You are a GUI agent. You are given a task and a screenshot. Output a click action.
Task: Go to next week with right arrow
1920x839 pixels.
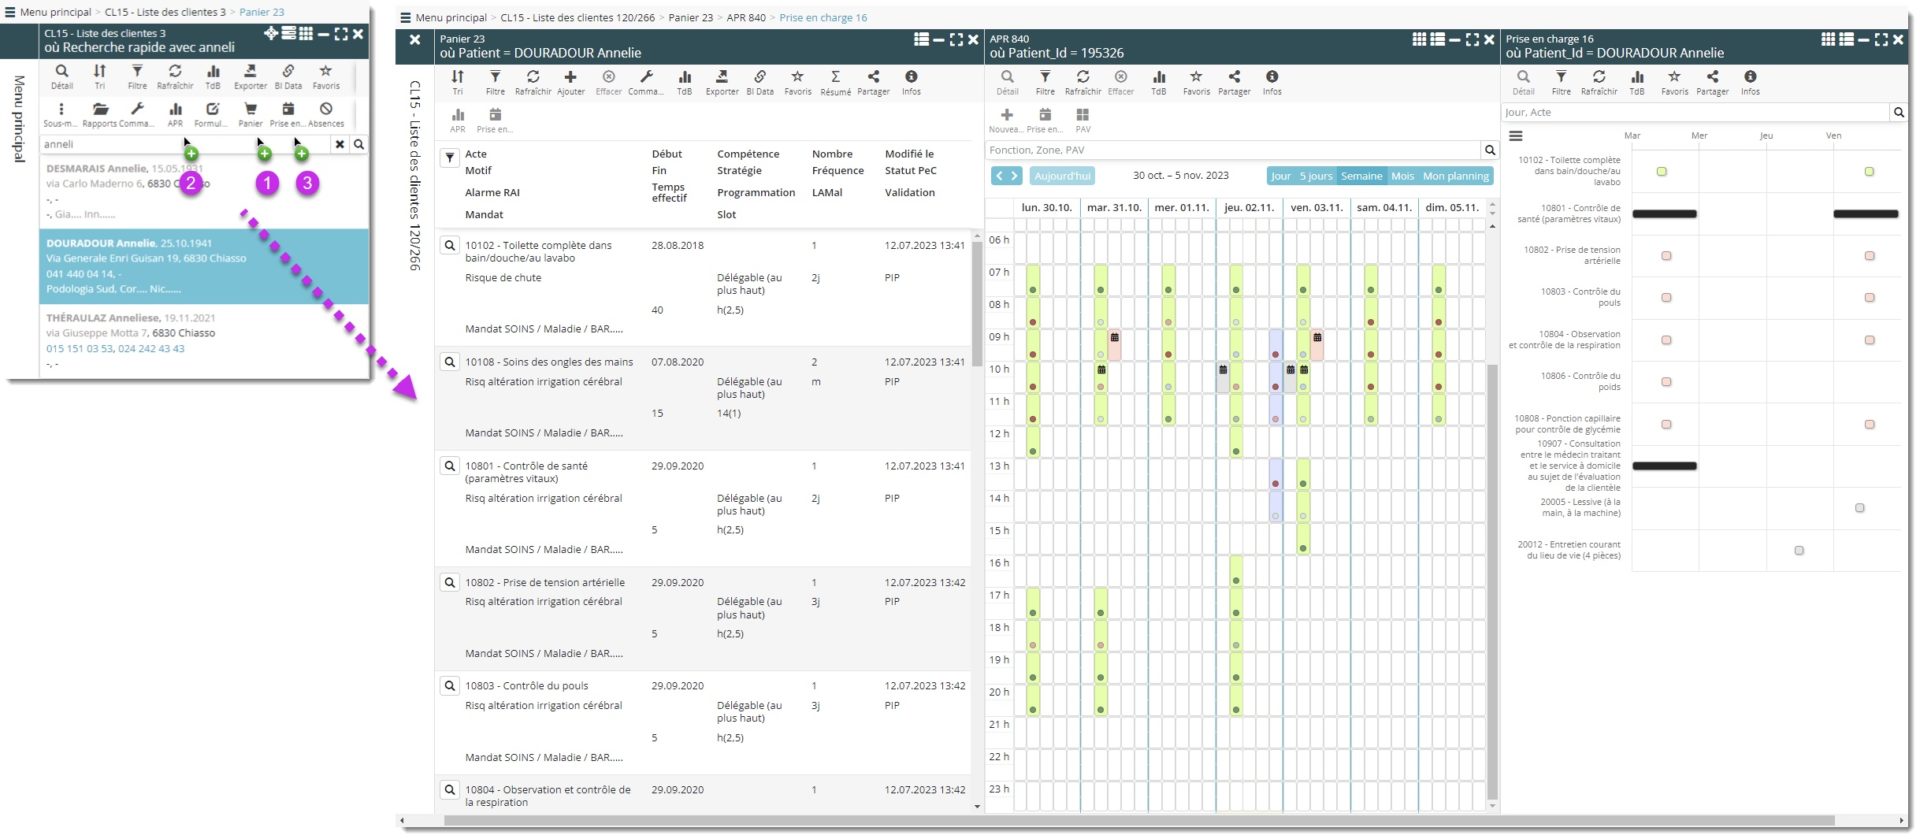click(1014, 176)
